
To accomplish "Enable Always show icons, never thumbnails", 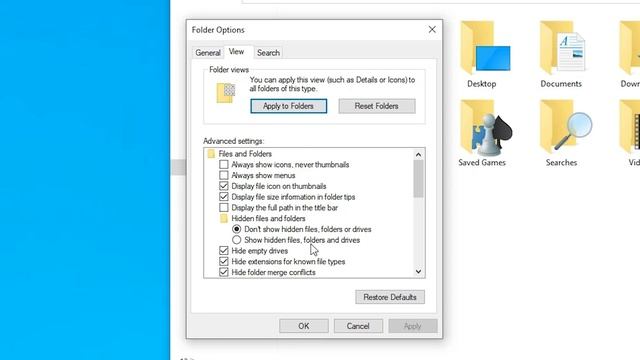I will click(224, 164).
